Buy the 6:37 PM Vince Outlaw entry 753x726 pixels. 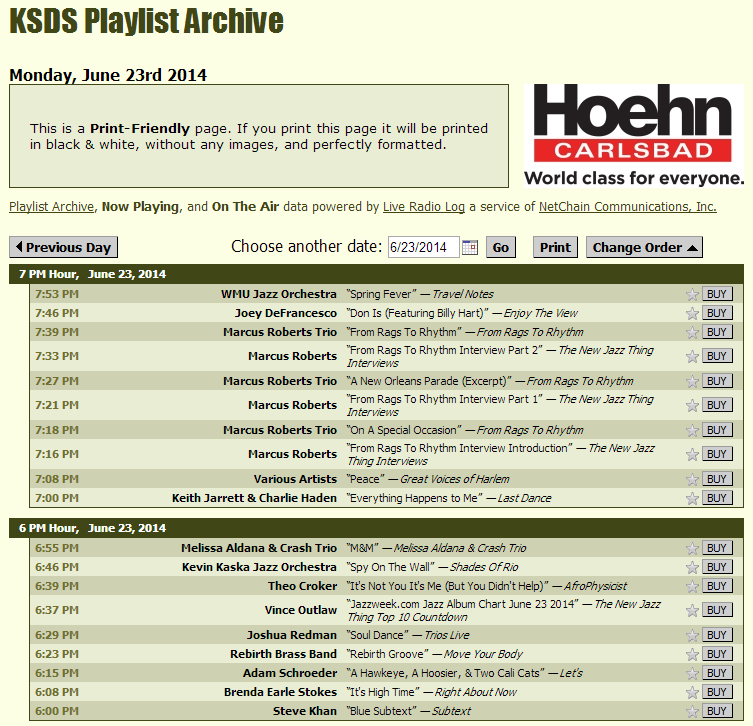[x=717, y=610]
